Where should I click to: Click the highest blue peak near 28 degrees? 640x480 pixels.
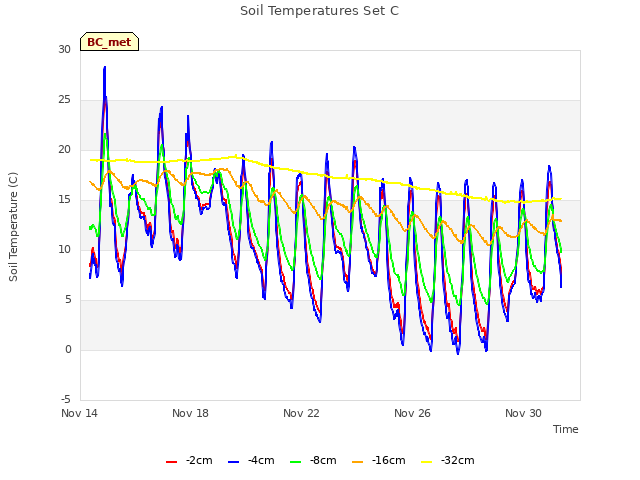coord(104,68)
